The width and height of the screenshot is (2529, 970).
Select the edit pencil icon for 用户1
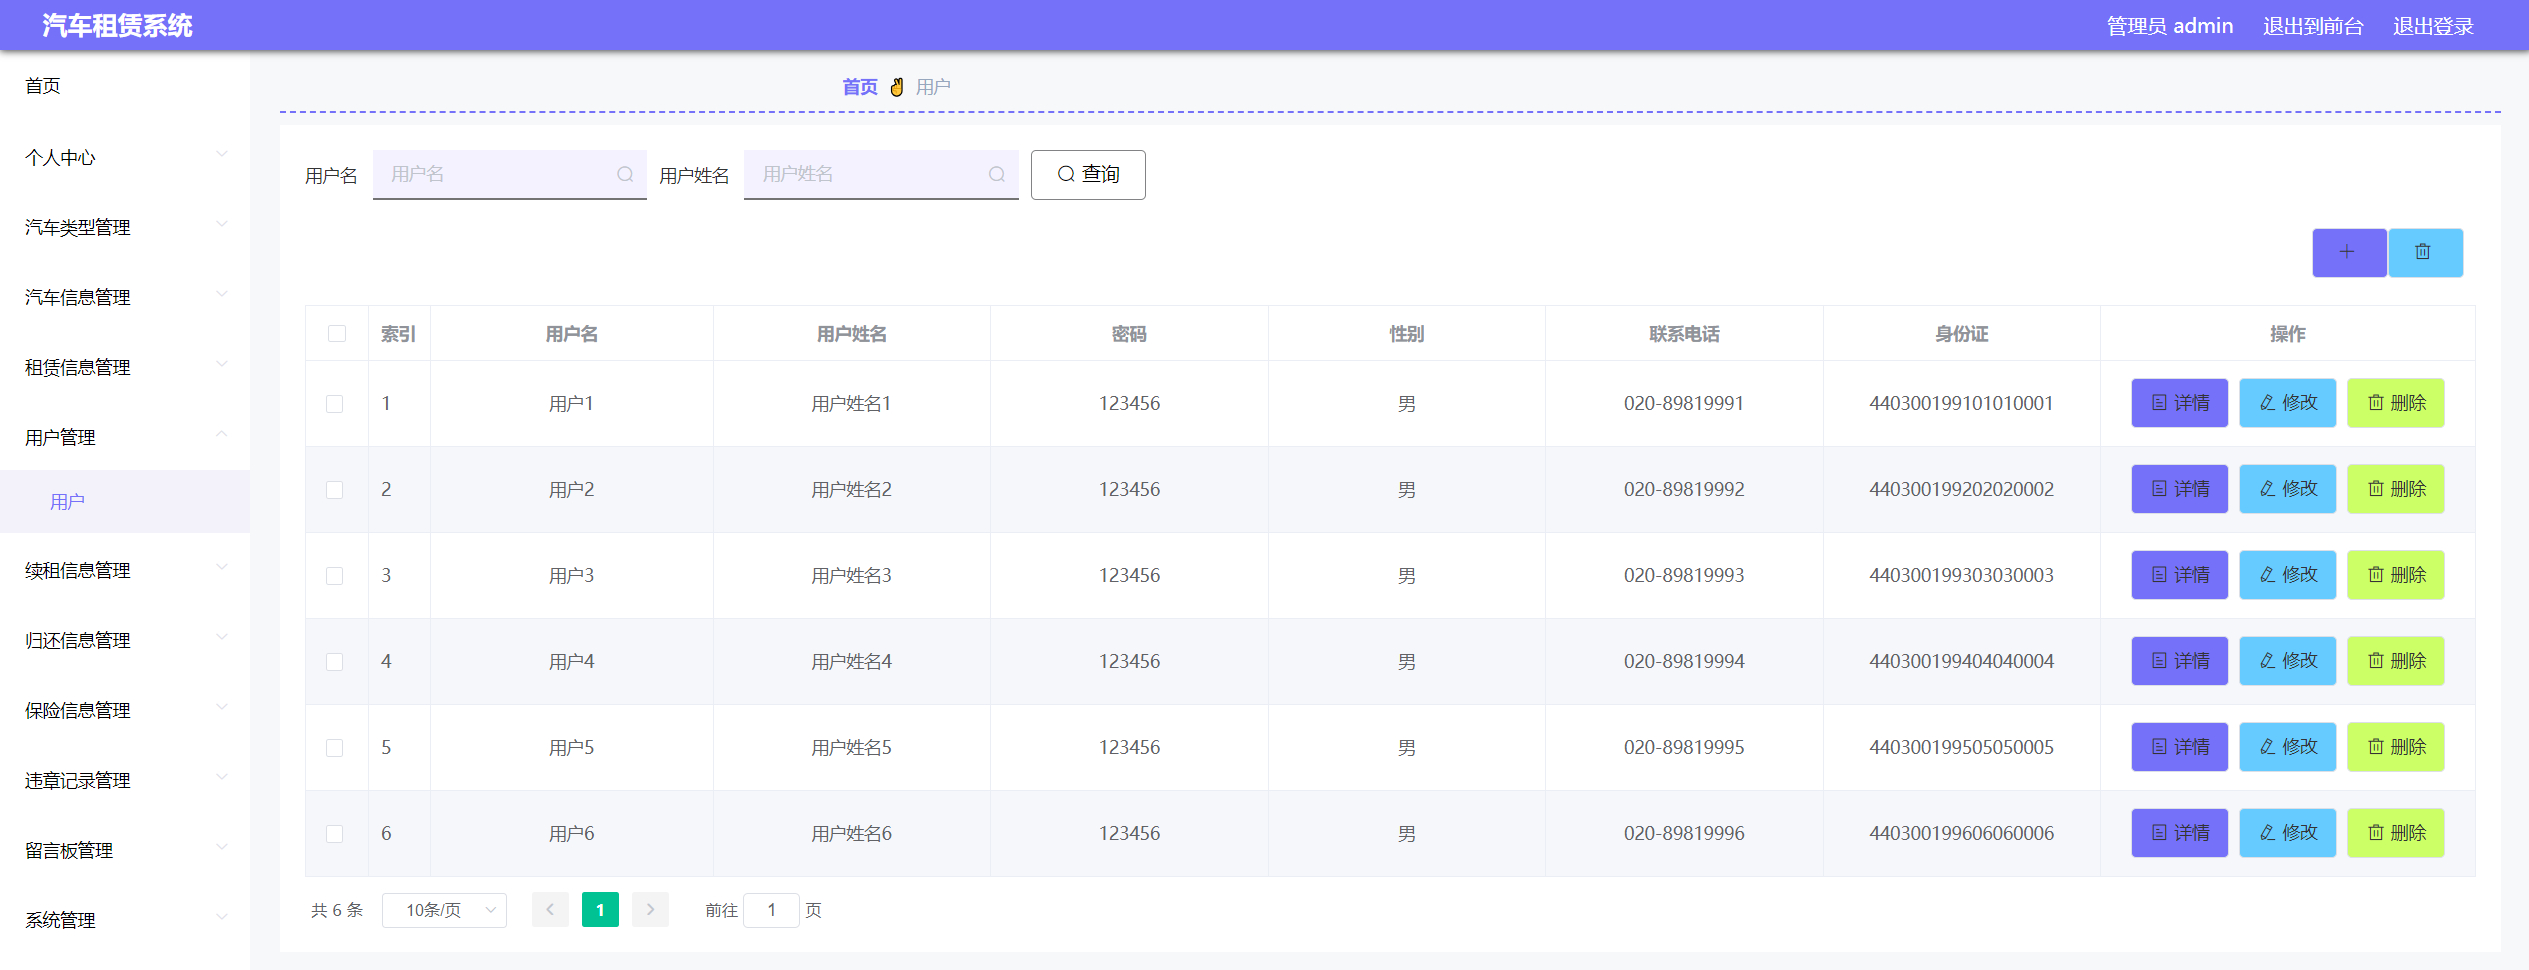pyautogui.click(x=2263, y=403)
